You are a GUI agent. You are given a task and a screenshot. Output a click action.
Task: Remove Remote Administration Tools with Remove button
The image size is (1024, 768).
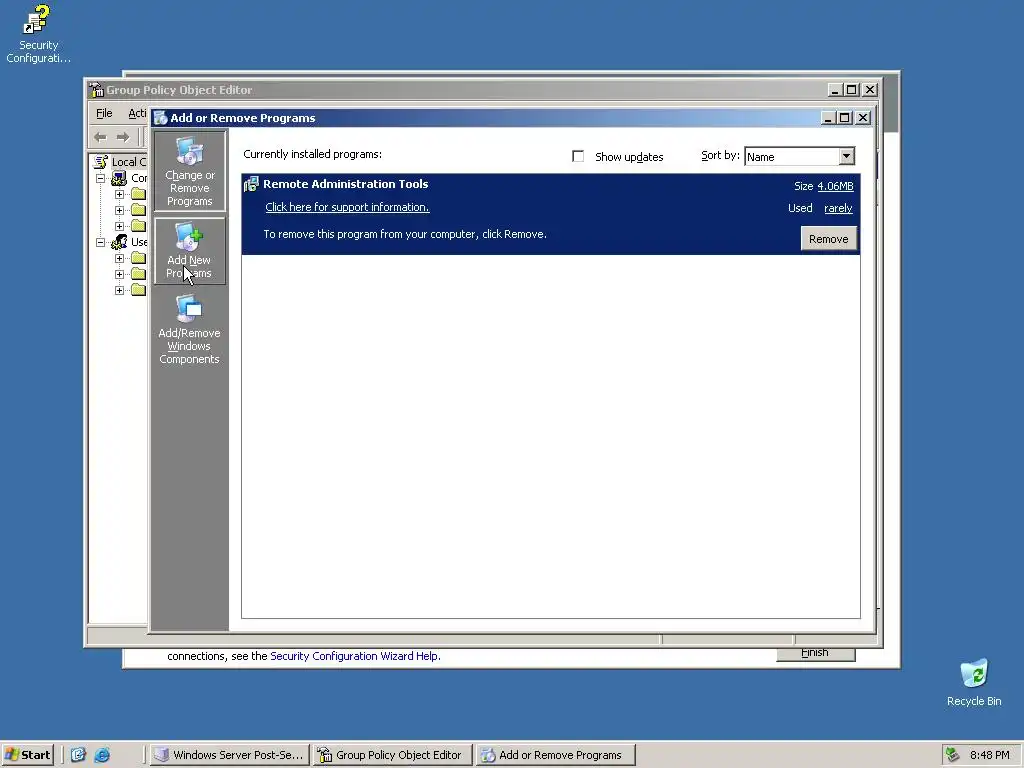tap(828, 238)
